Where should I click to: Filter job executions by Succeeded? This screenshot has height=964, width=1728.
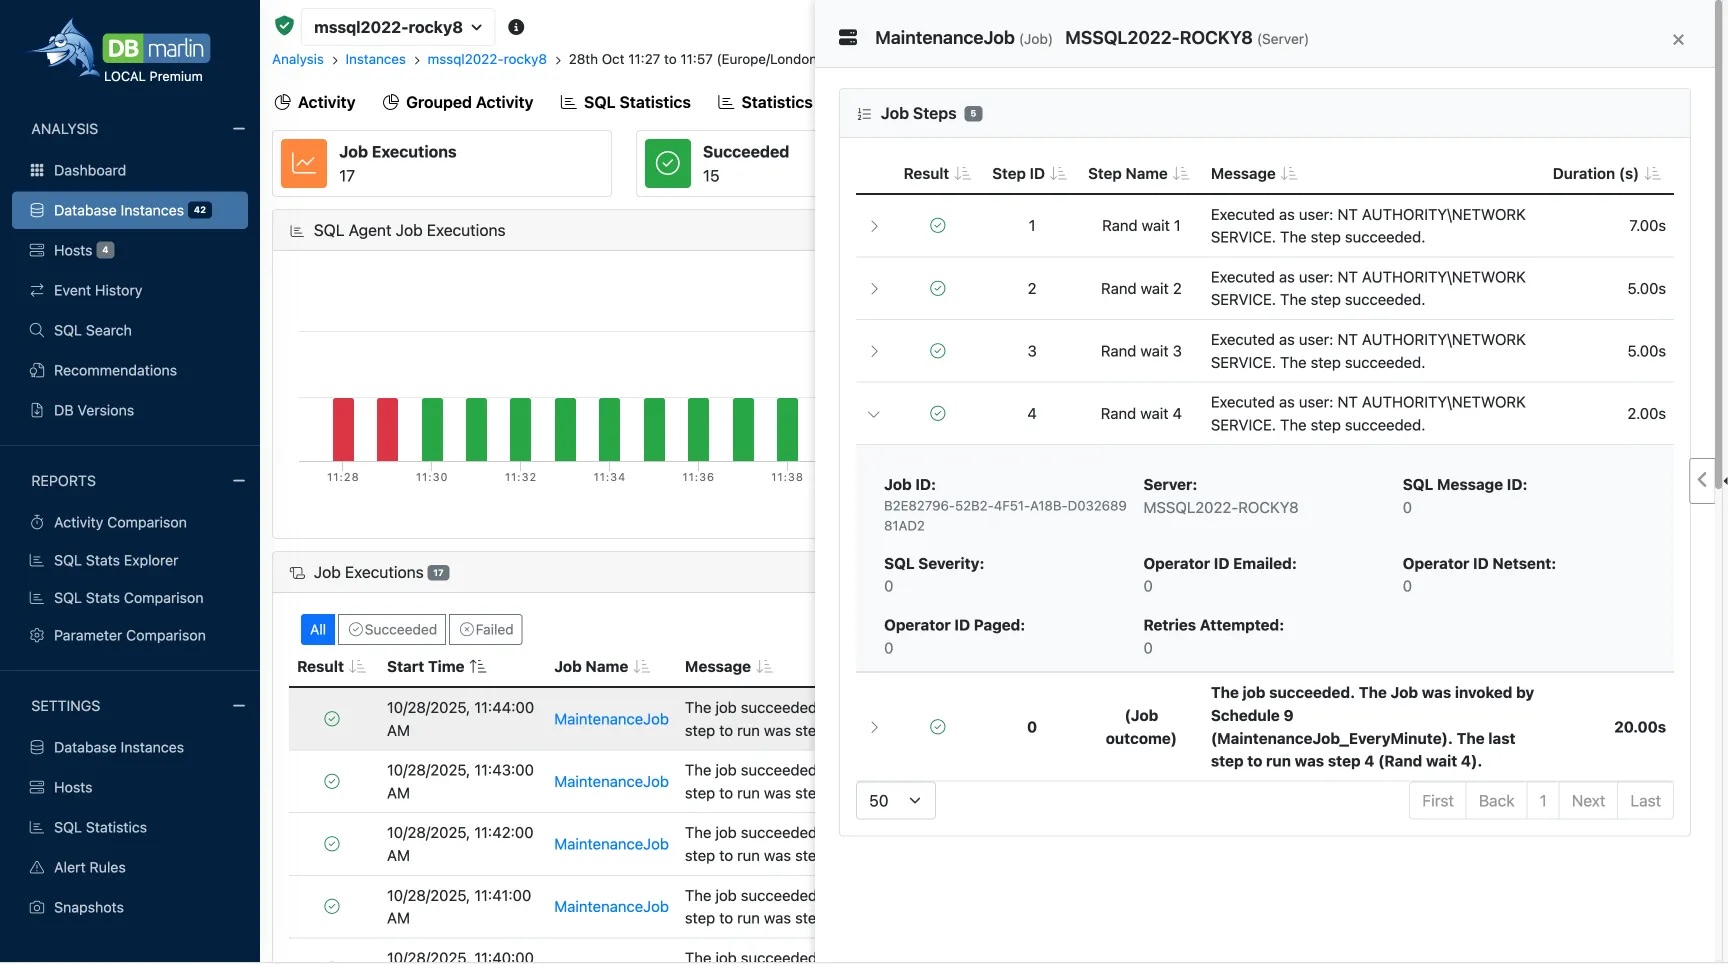coord(393,629)
